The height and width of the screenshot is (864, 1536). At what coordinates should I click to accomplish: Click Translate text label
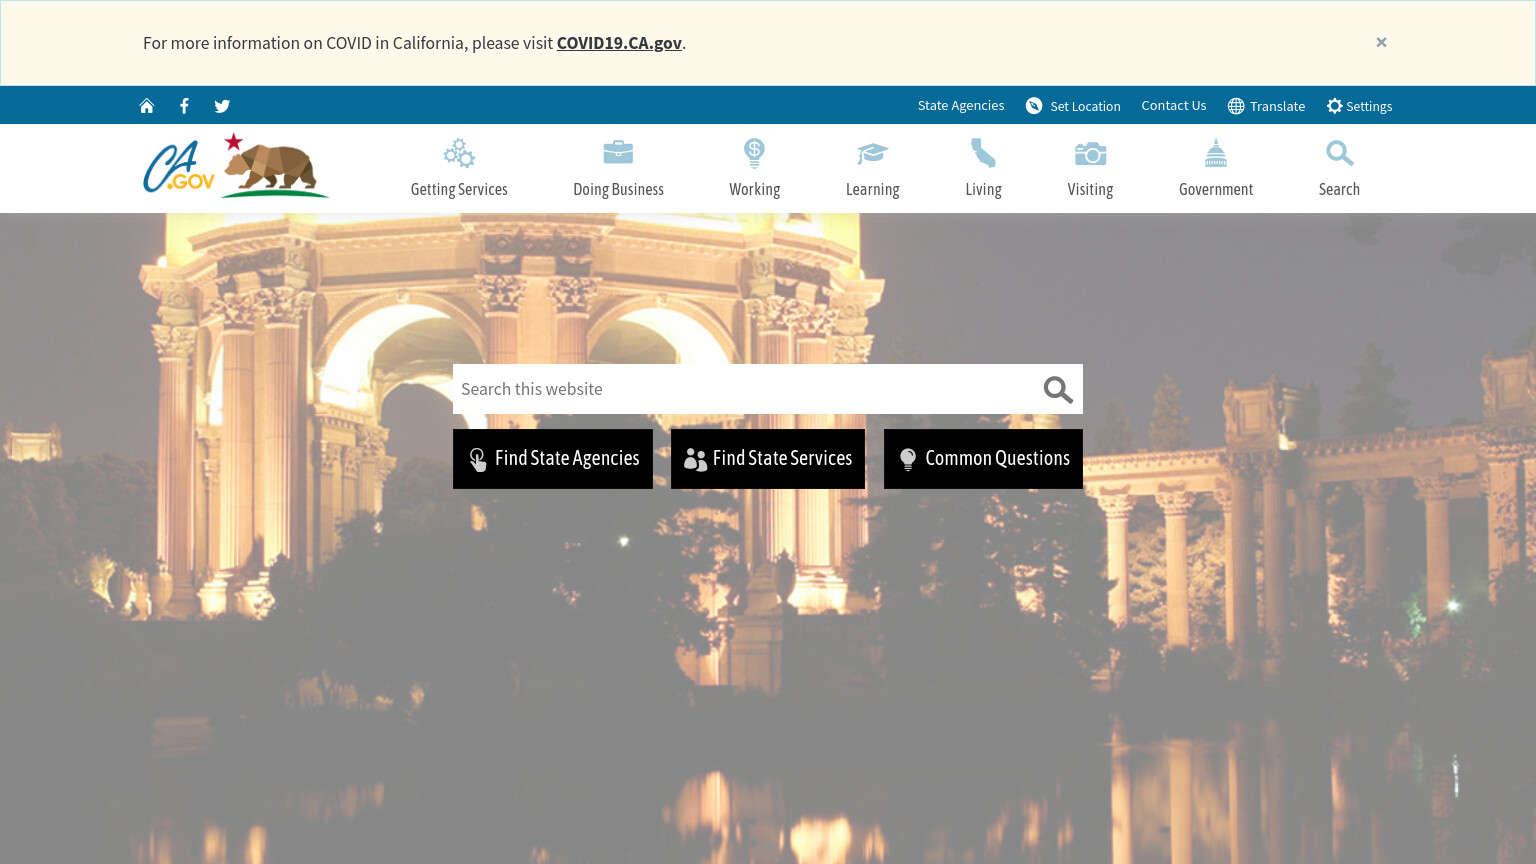[1277, 106]
